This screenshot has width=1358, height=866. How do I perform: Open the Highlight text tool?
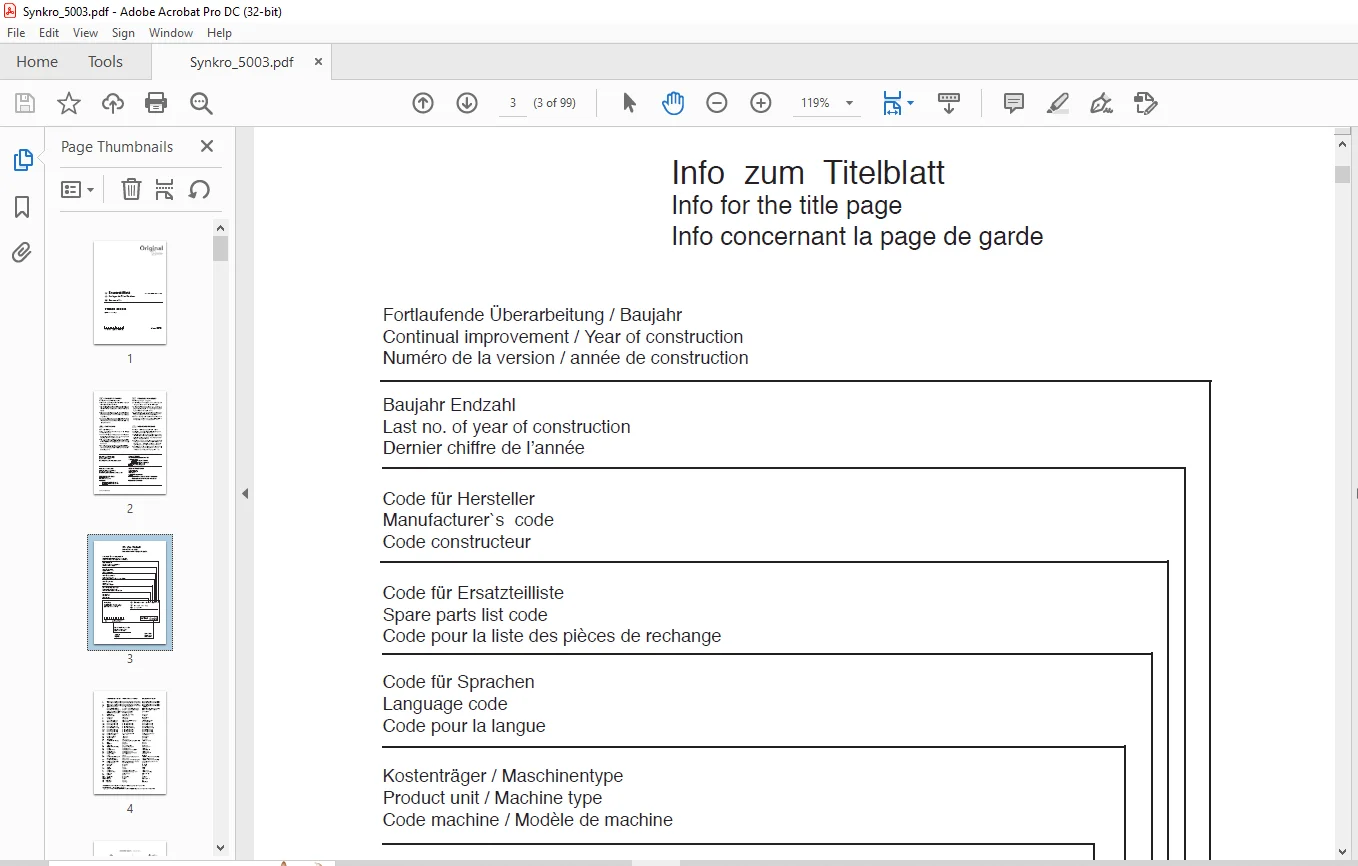click(x=1058, y=103)
